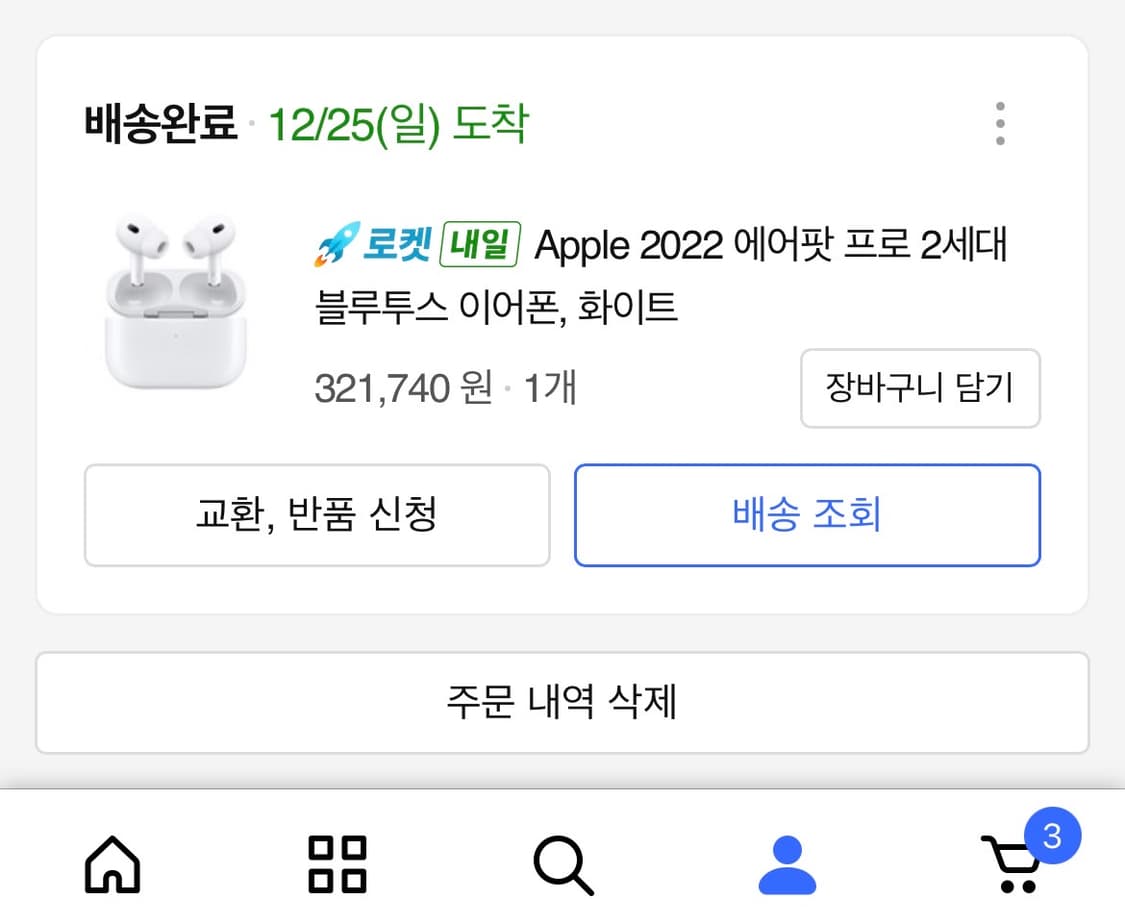Track shipment with 배송 조회 button
This screenshot has height=923, width=1125.
[806, 515]
